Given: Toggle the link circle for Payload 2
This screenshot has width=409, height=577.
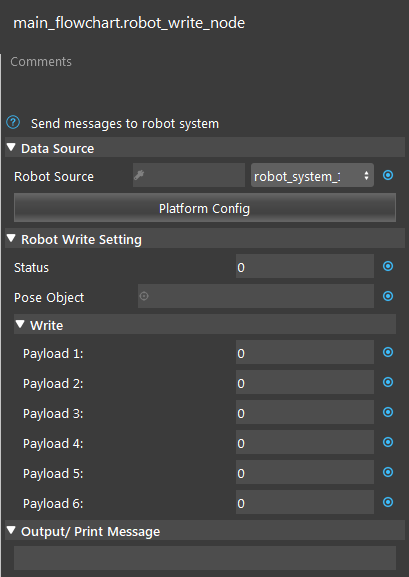Looking at the screenshot, I should 388,382.
